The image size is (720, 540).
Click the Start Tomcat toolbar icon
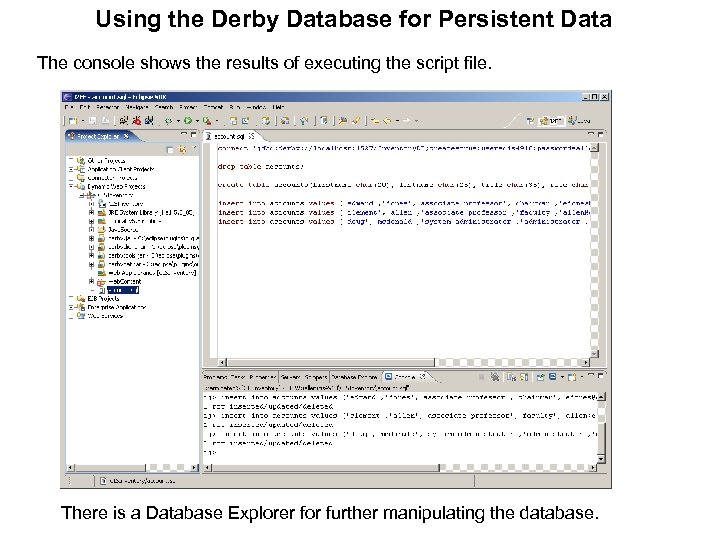(x=124, y=121)
